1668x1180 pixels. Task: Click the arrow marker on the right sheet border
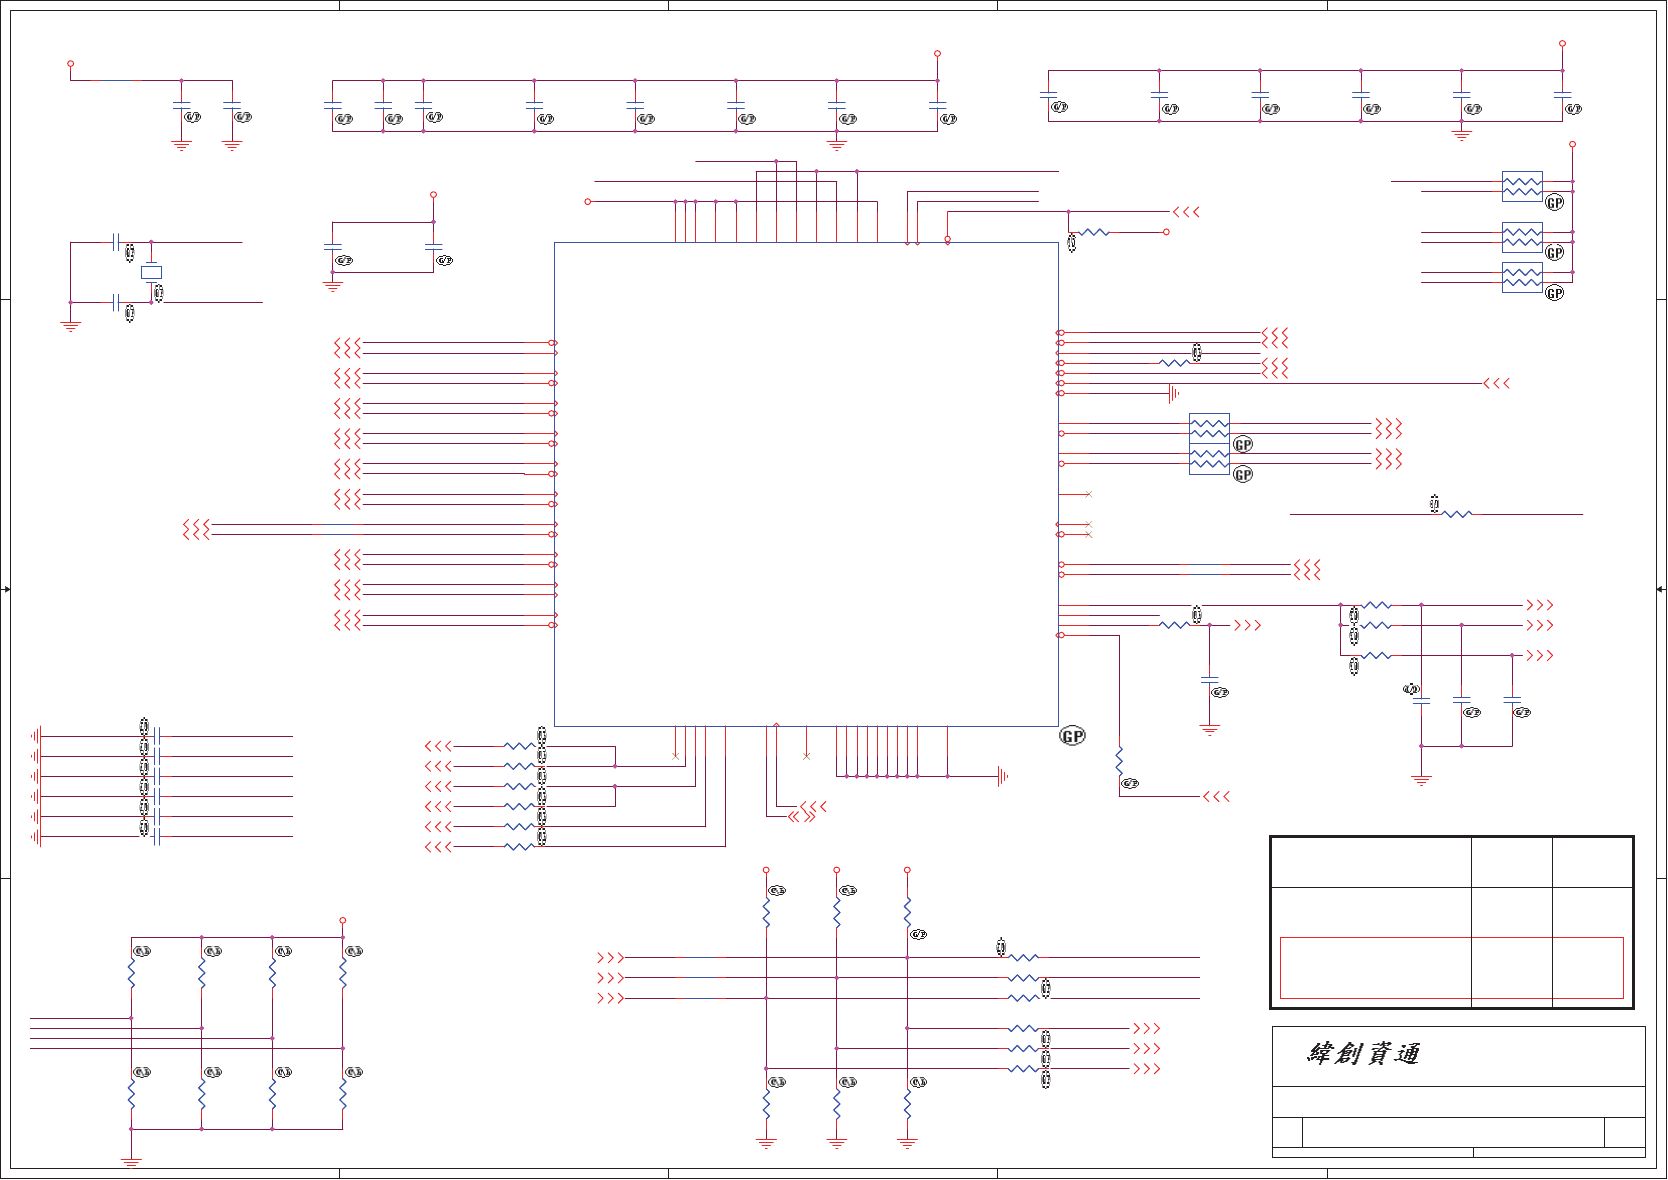(1660, 589)
